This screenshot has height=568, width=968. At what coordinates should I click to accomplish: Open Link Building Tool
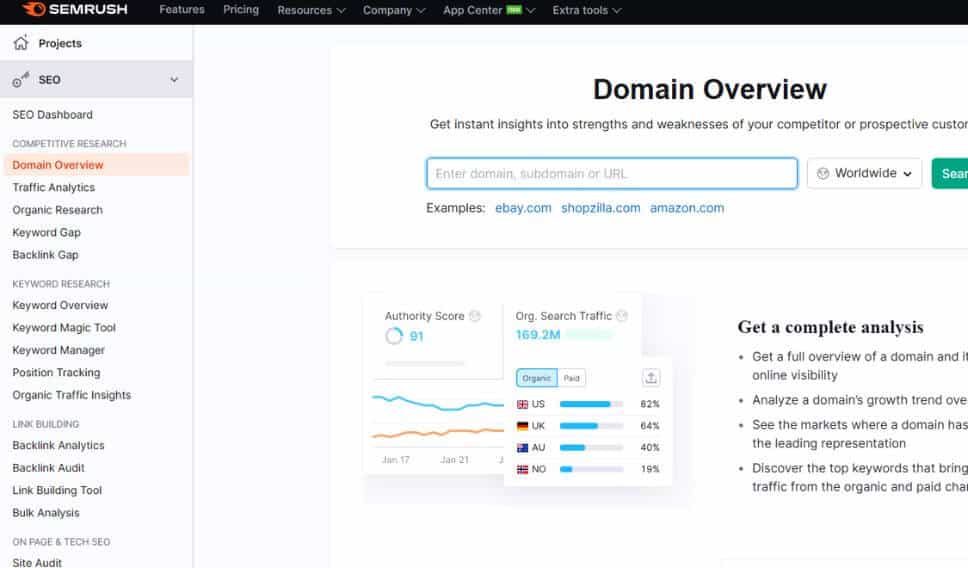(x=57, y=490)
